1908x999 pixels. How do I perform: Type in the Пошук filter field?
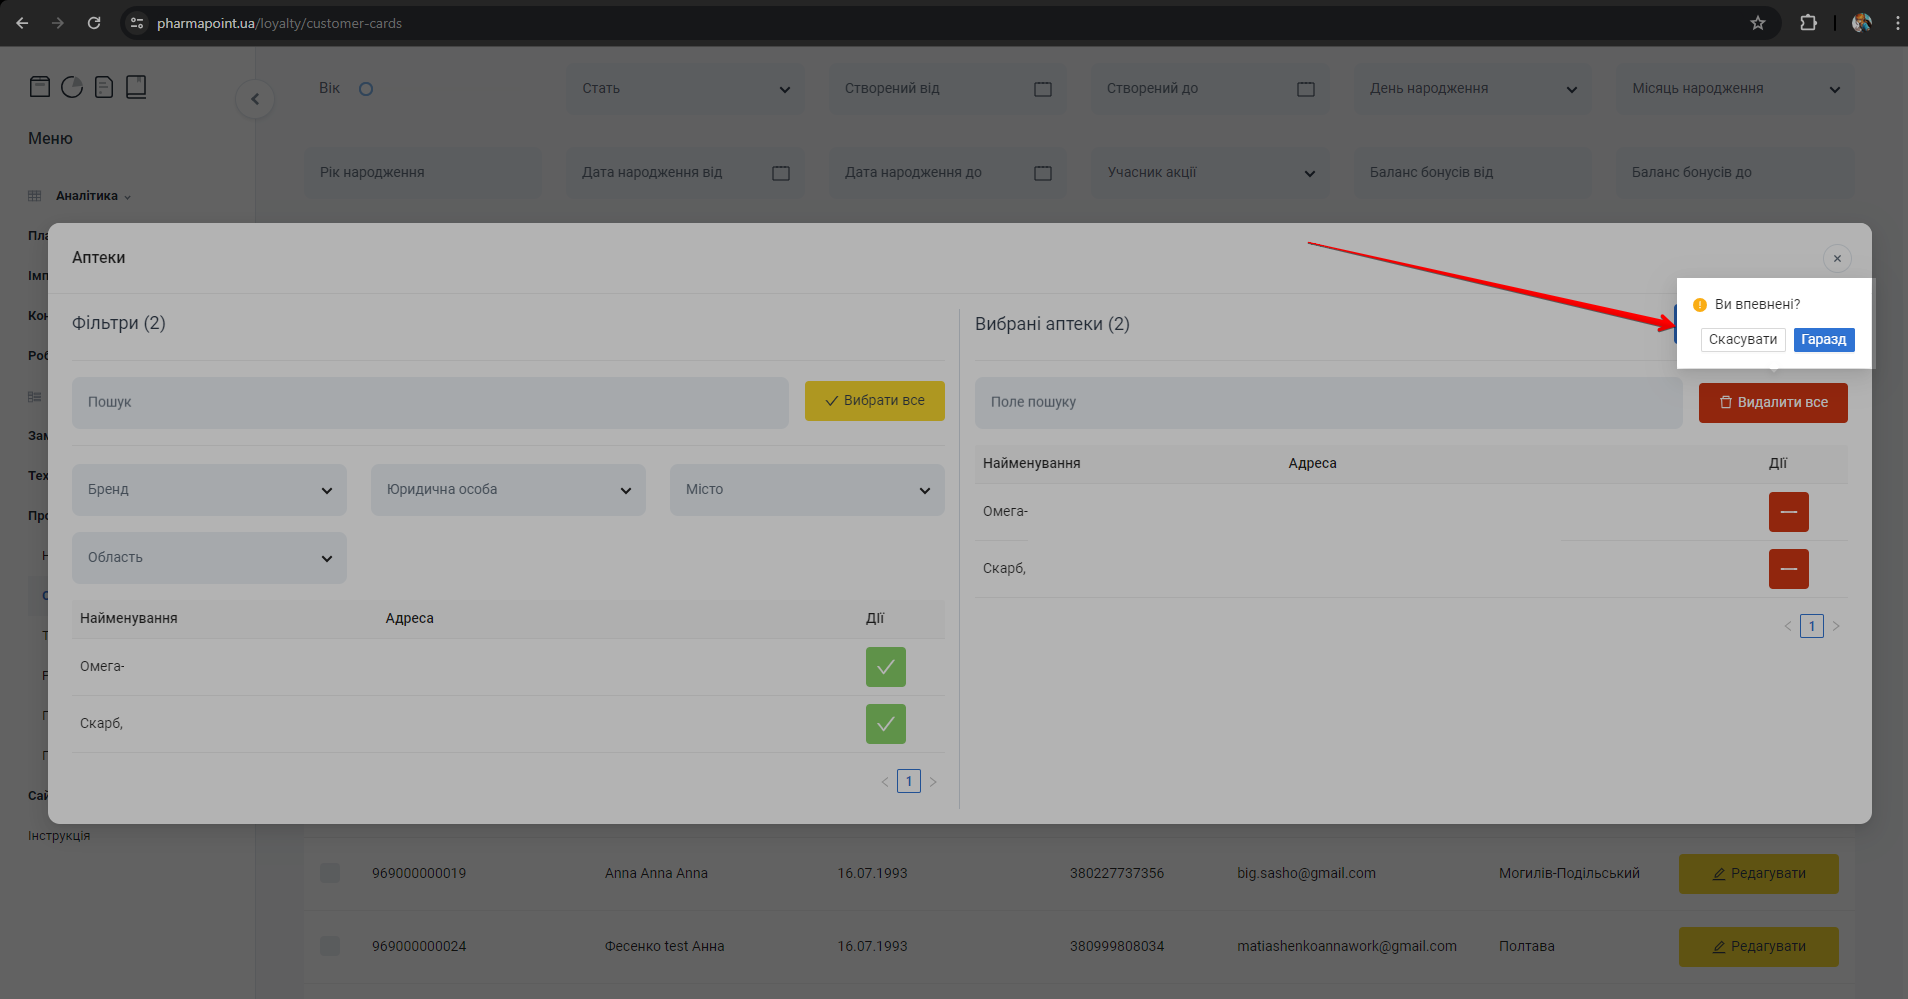tap(430, 402)
